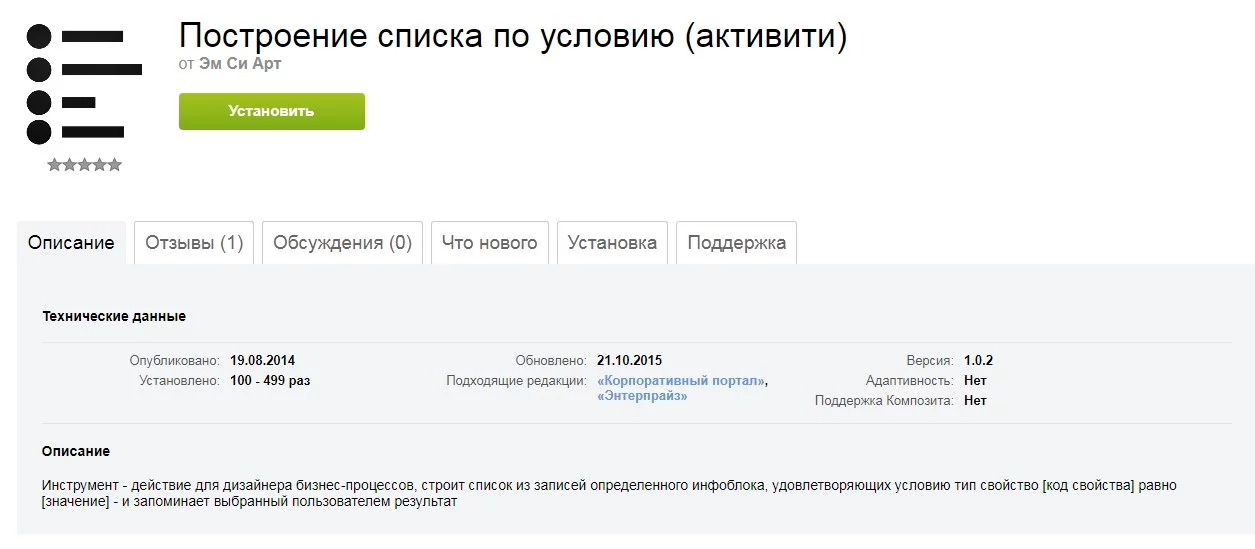Follow the «Корпоративный портал» edition link
The image size is (1255, 549).
pyautogui.click(x=681, y=381)
